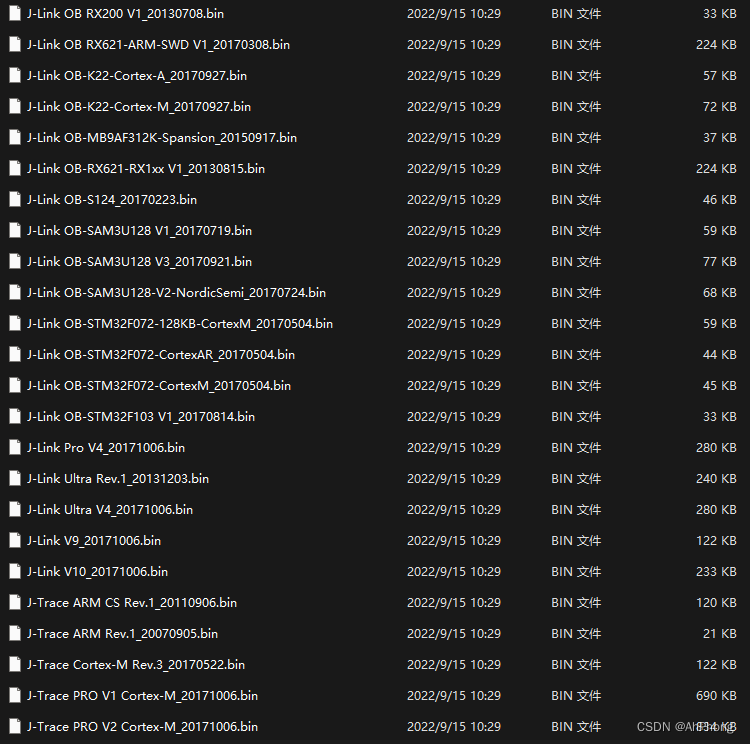Image resolution: width=750 pixels, height=744 pixels.
Task: Click the 233 KB size value
Action: coord(716,571)
